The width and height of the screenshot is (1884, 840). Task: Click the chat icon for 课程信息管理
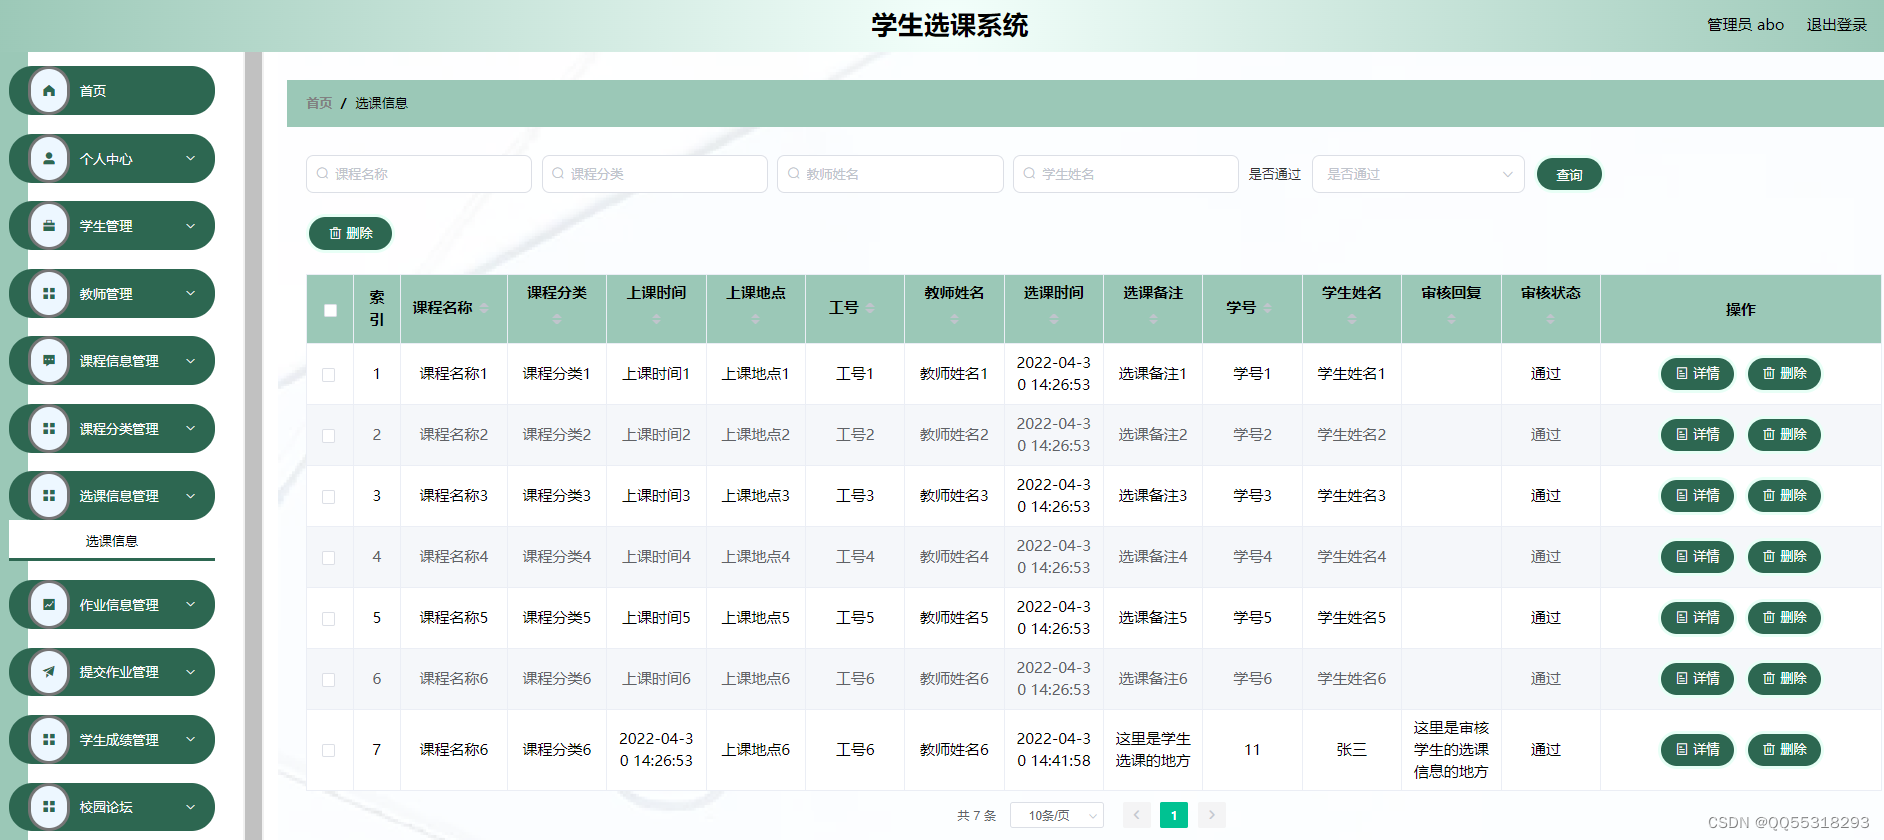[49, 361]
